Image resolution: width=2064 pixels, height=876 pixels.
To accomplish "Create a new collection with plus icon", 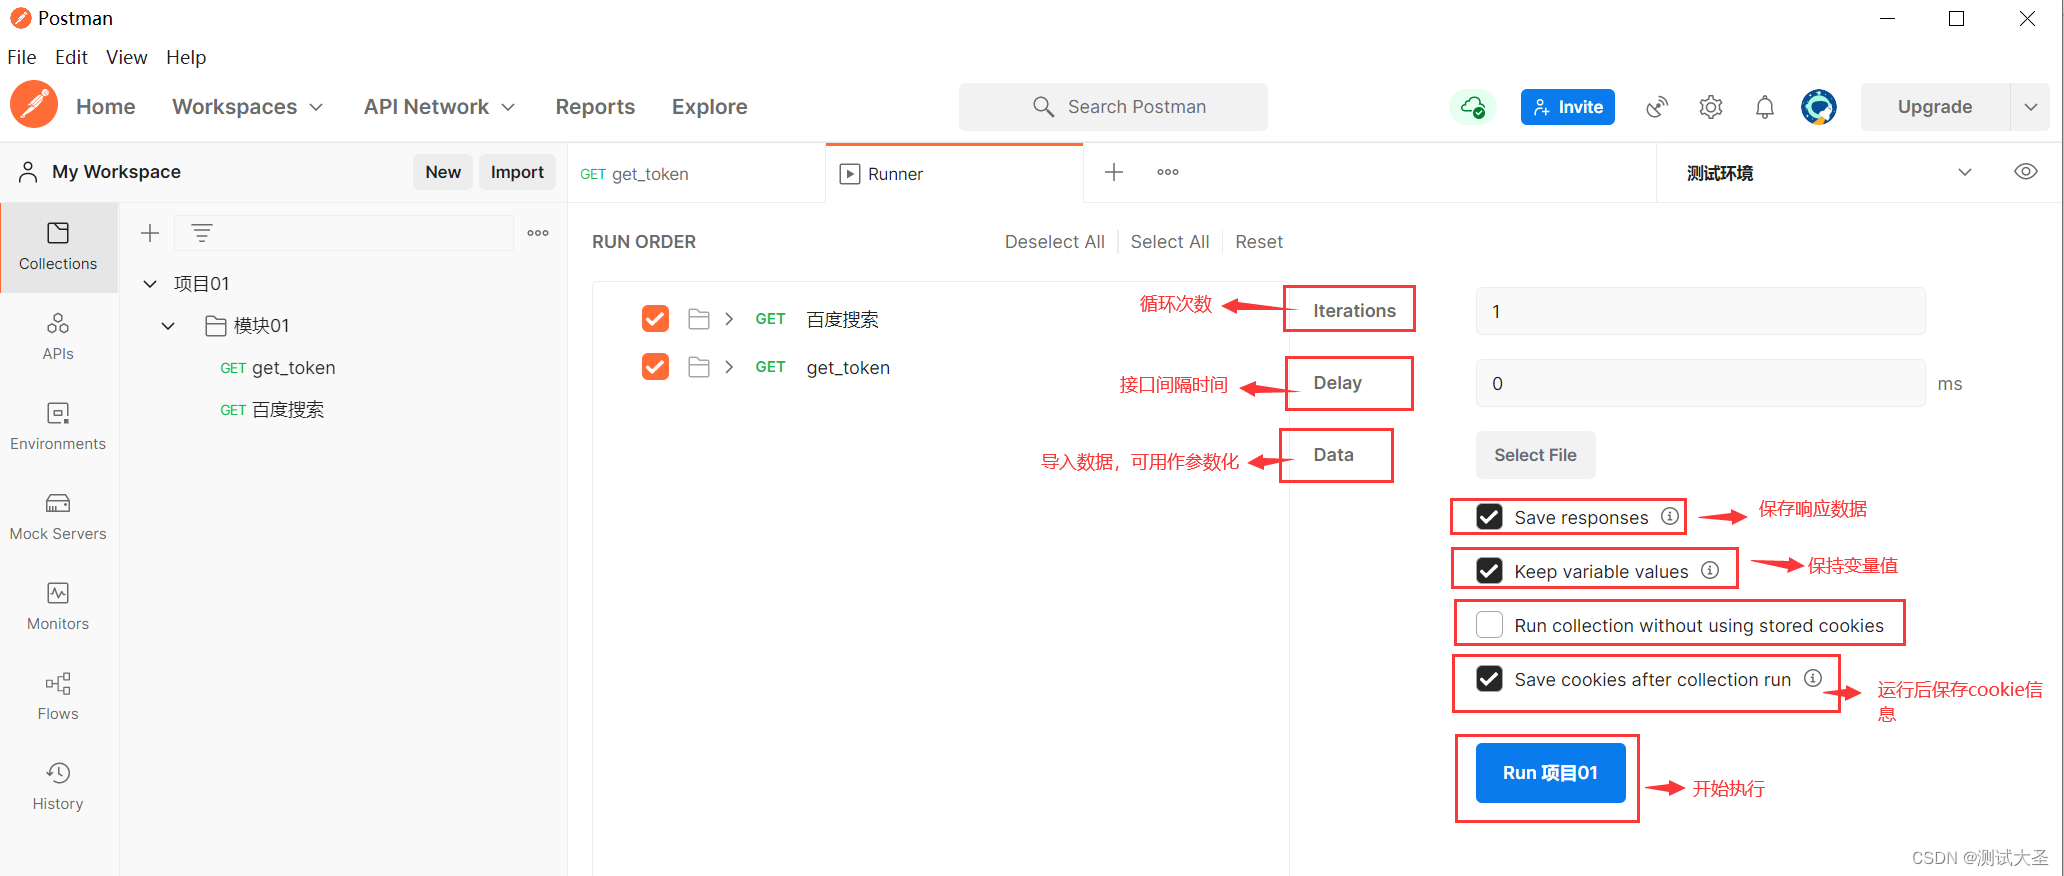I will click(x=150, y=233).
